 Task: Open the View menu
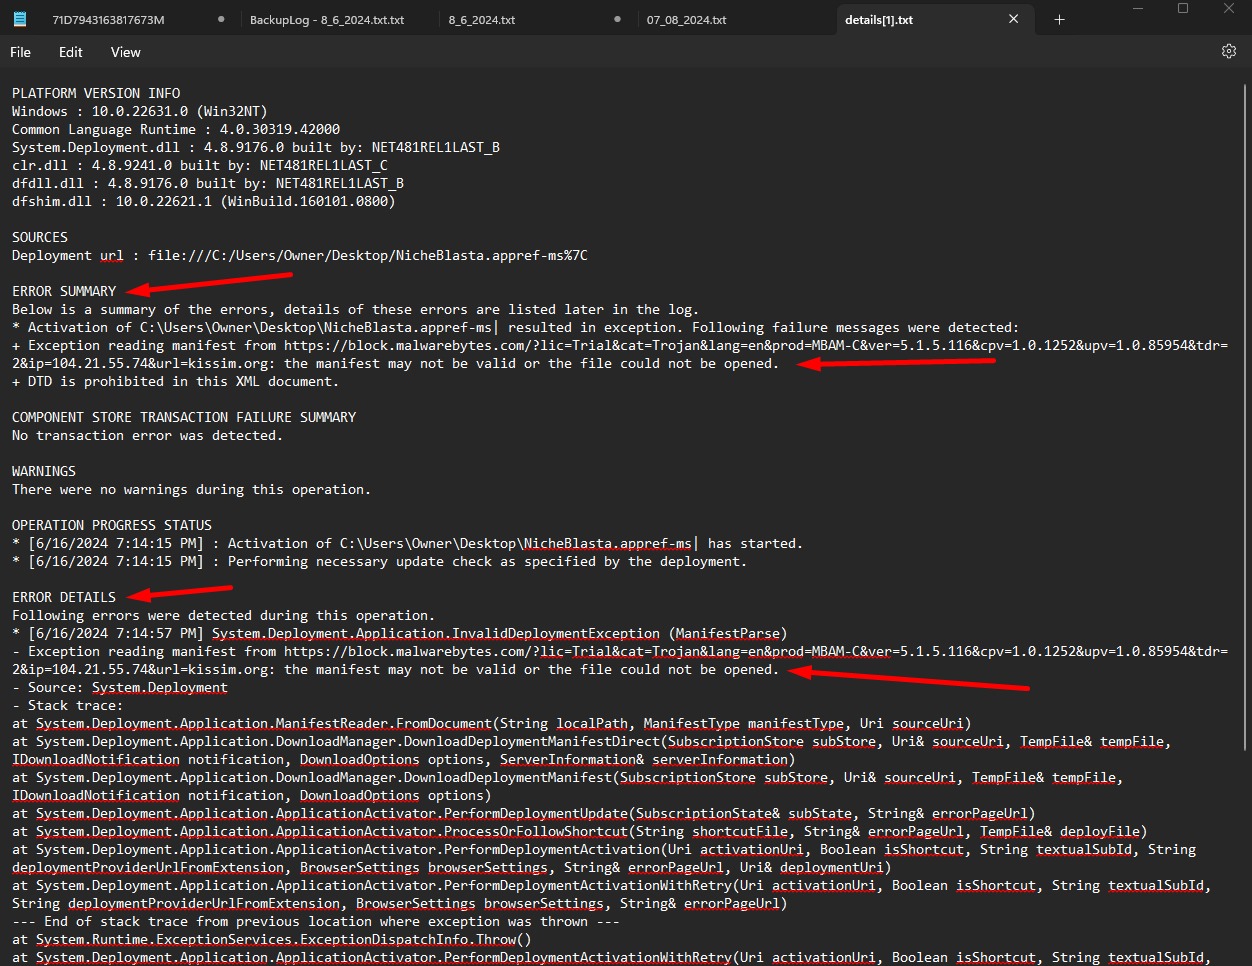tap(125, 52)
